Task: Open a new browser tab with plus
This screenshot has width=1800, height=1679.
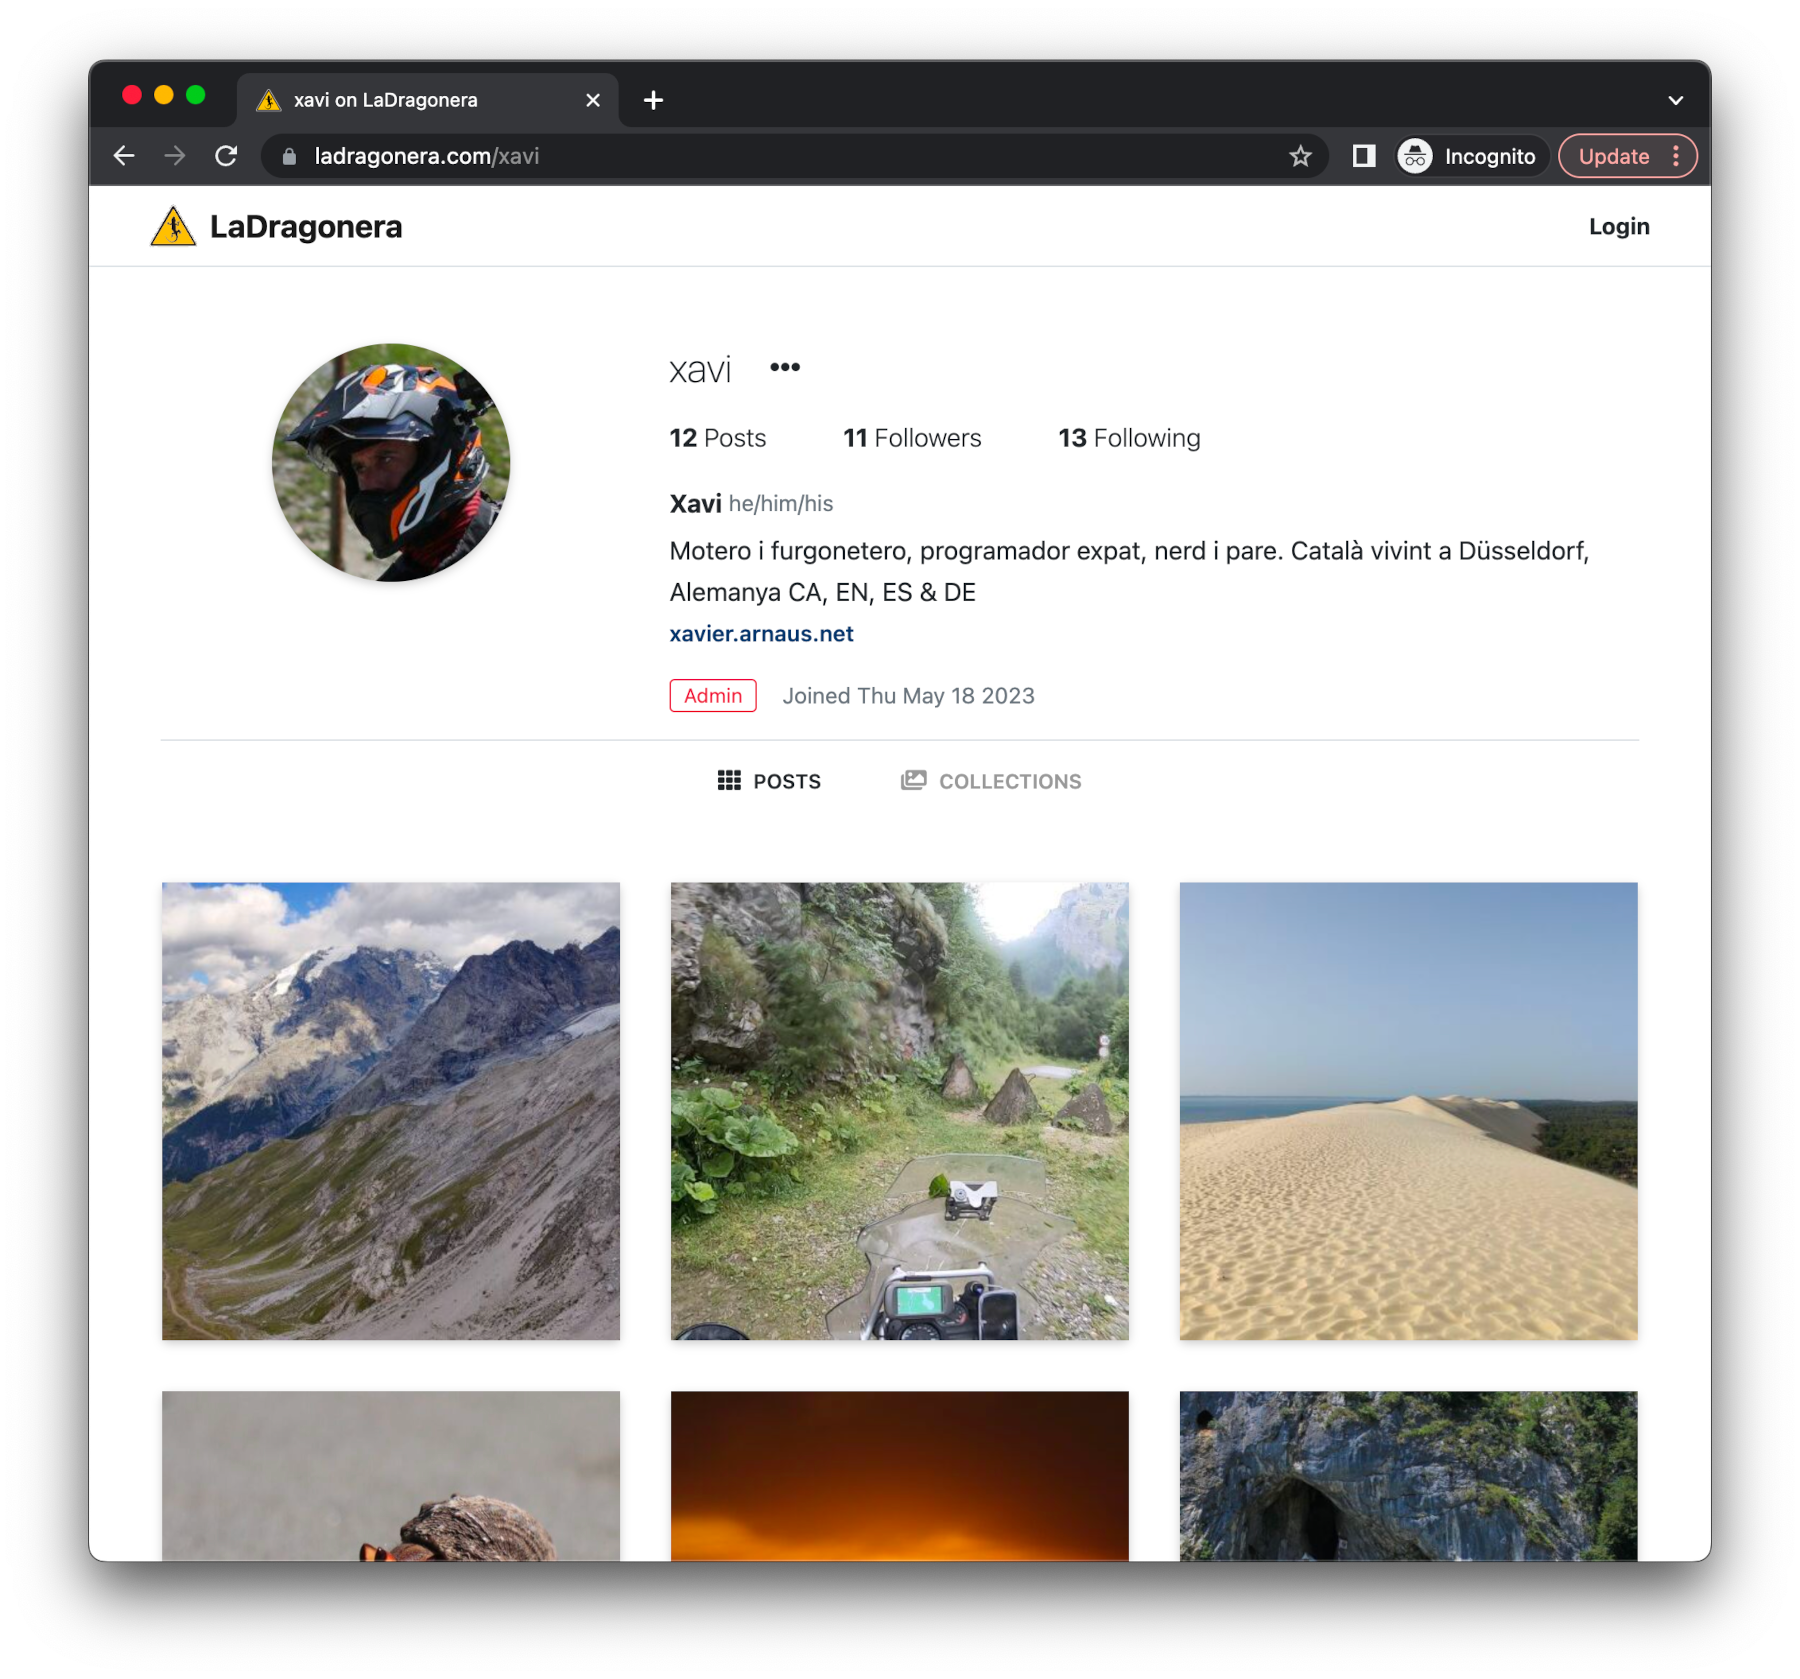Action: 653,100
